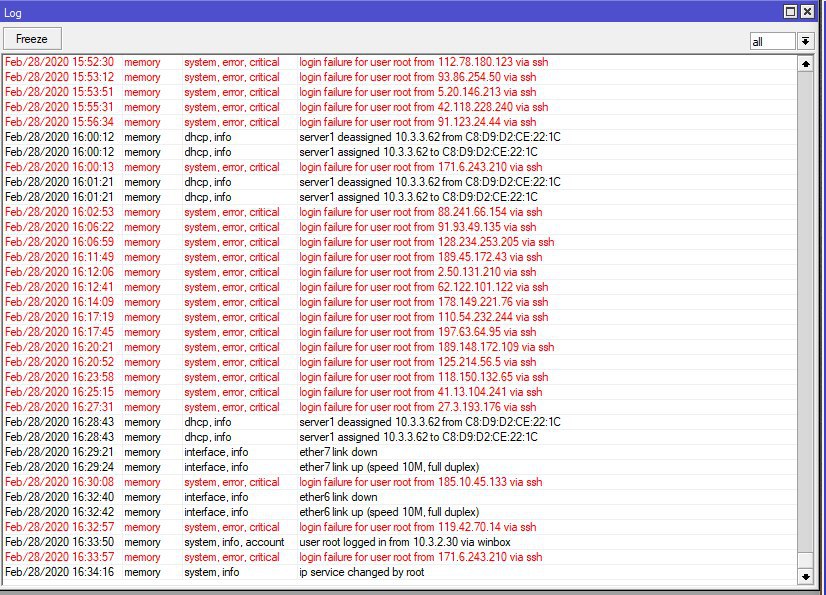The height and width of the screenshot is (595, 826).
Task: Select login failure from 88.241.66.154
Action: tap(400, 212)
